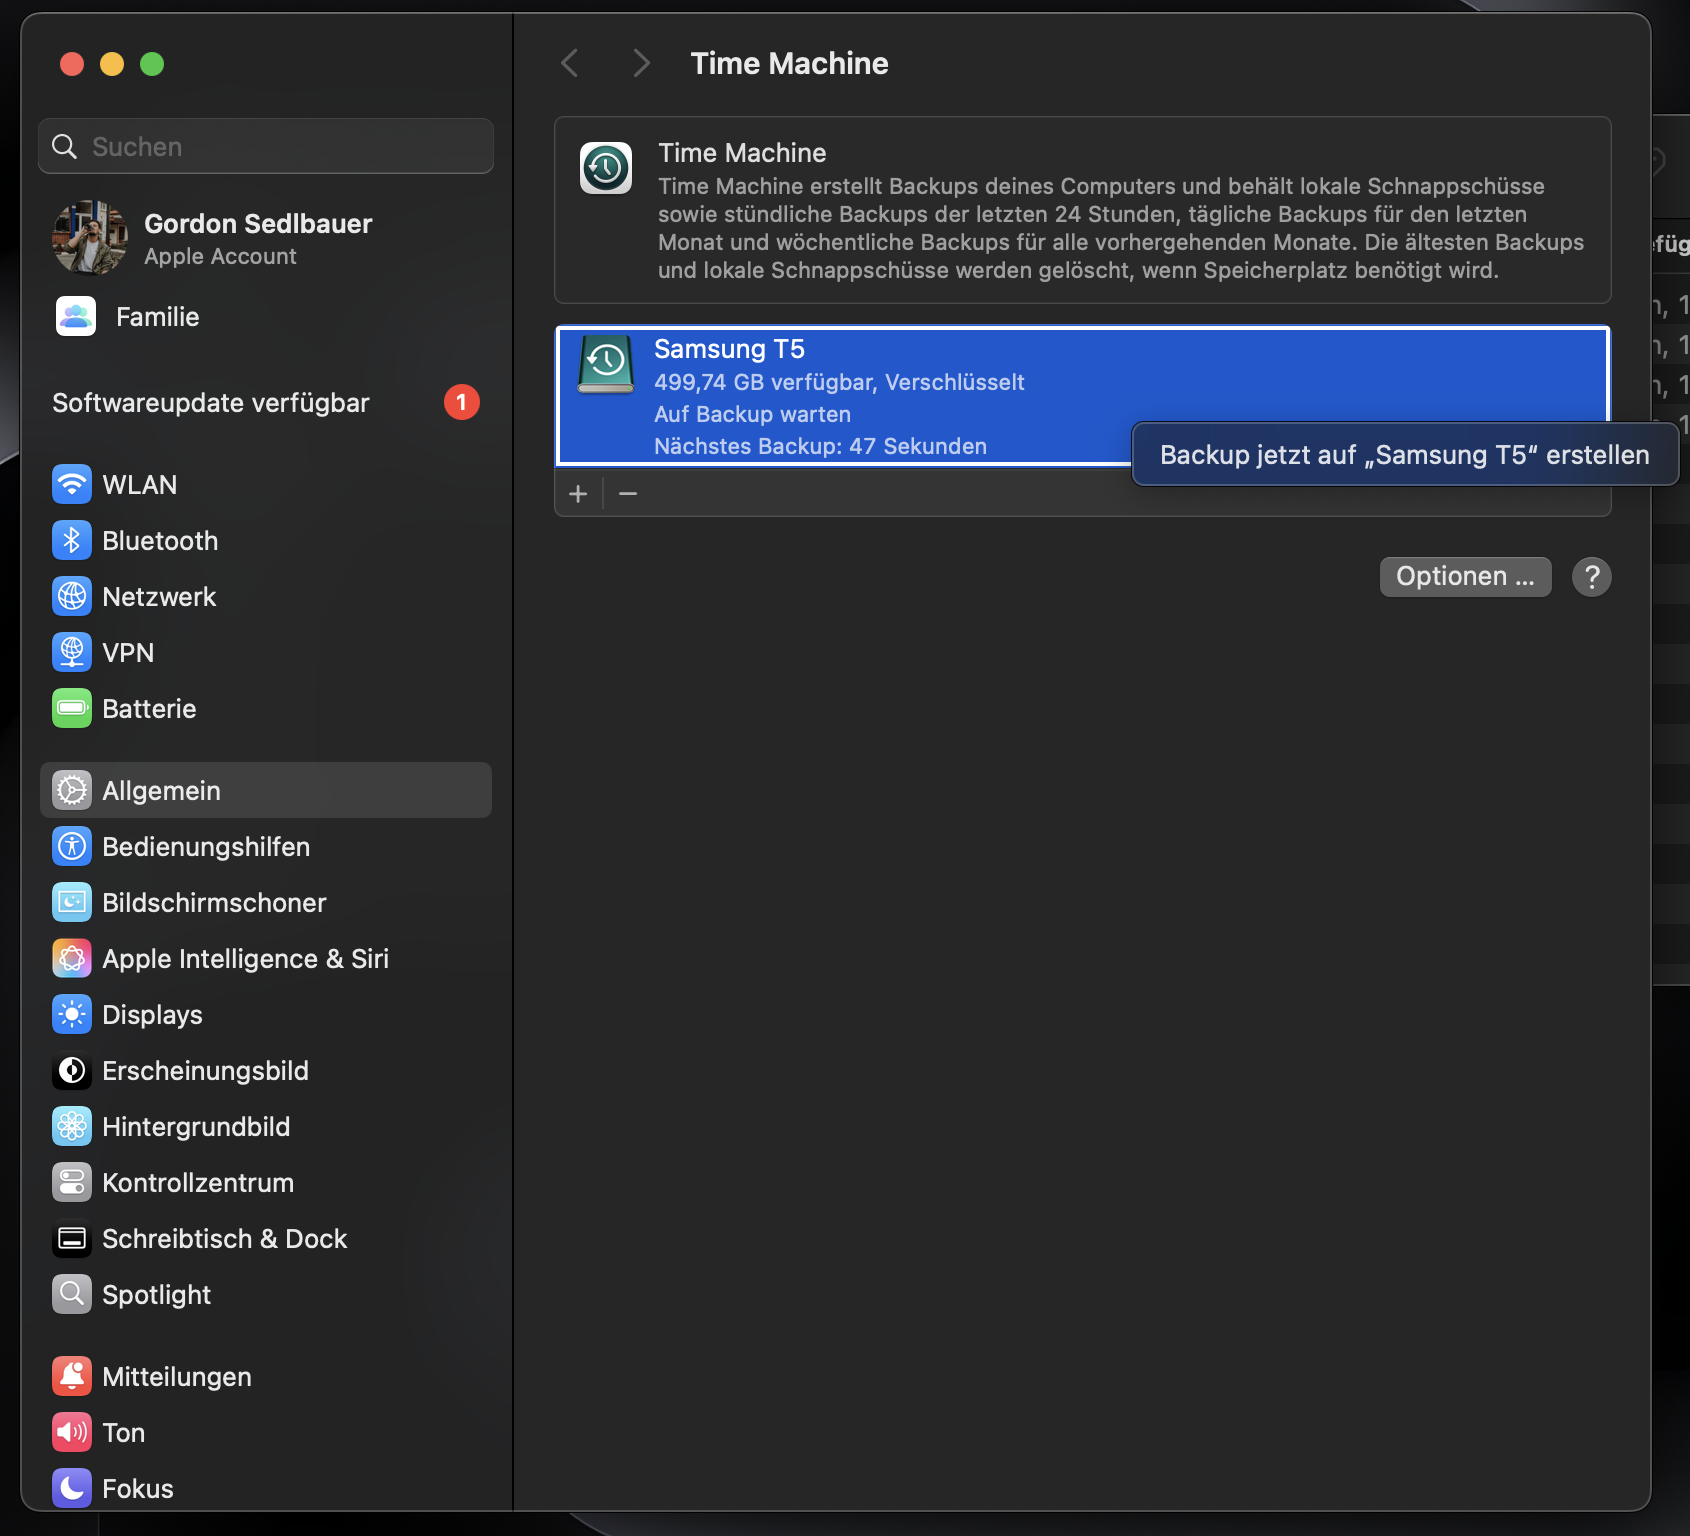Open VPN icon in sidebar

[x=72, y=653]
